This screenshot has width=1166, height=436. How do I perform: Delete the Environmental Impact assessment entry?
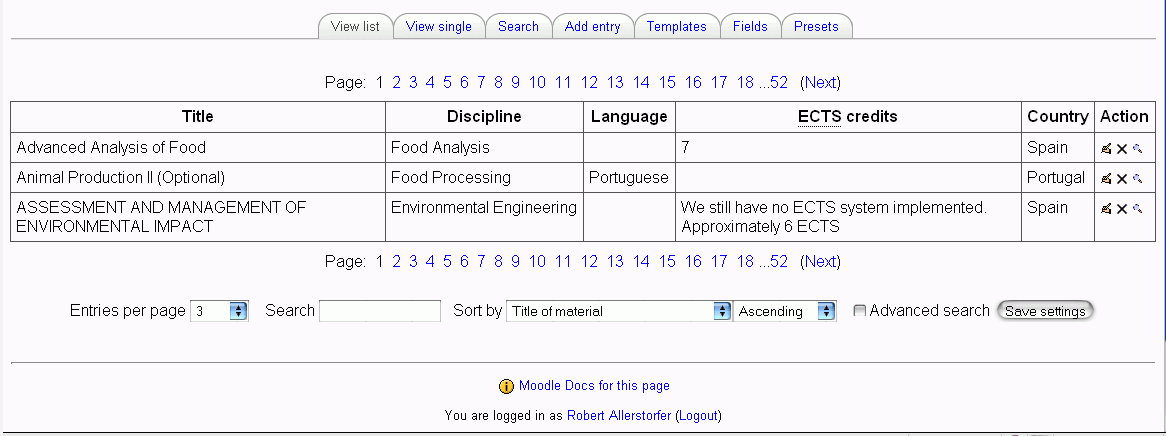[x=1122, y=209]
